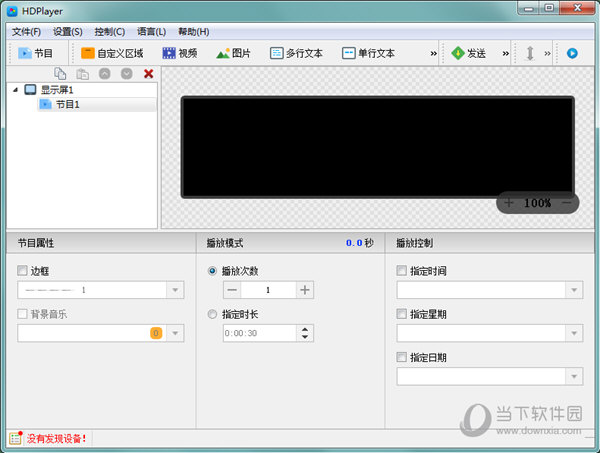Open the 设置(S) menu
Image resolution: width=600 pixels, height=453 pixels.
(68, 32)
